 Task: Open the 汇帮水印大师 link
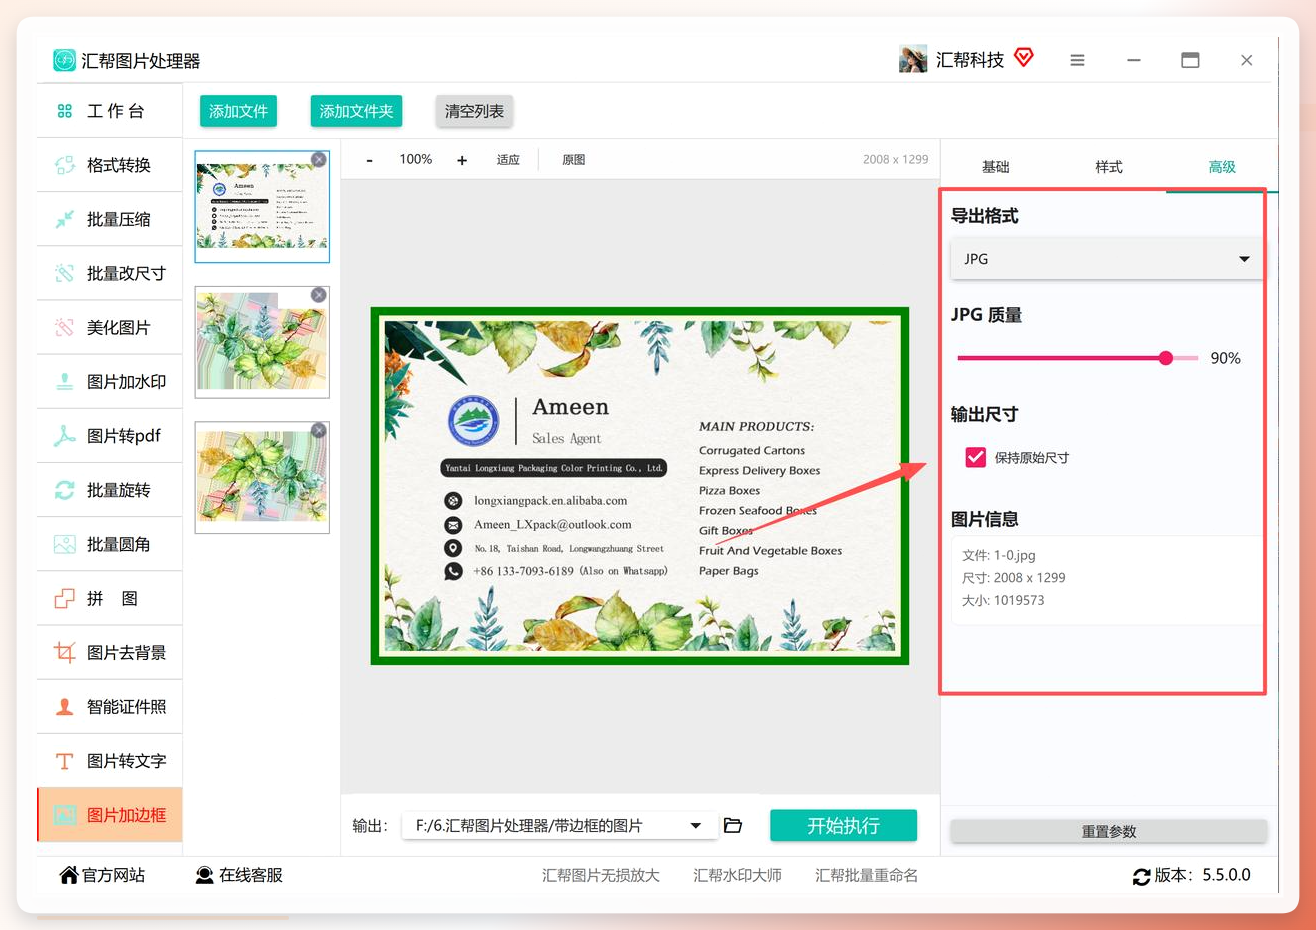(x=737, y=875)
